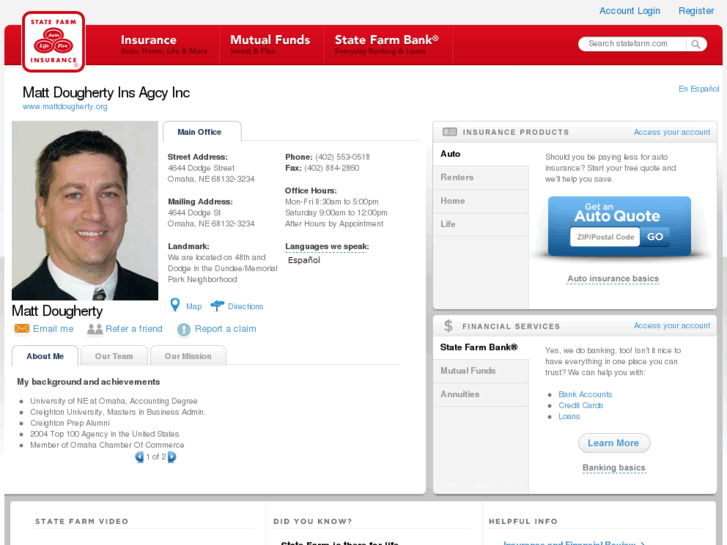Click the phone number (402) 553-0518
The width and height of the screenshot is (727, 545).
point(343,157)
